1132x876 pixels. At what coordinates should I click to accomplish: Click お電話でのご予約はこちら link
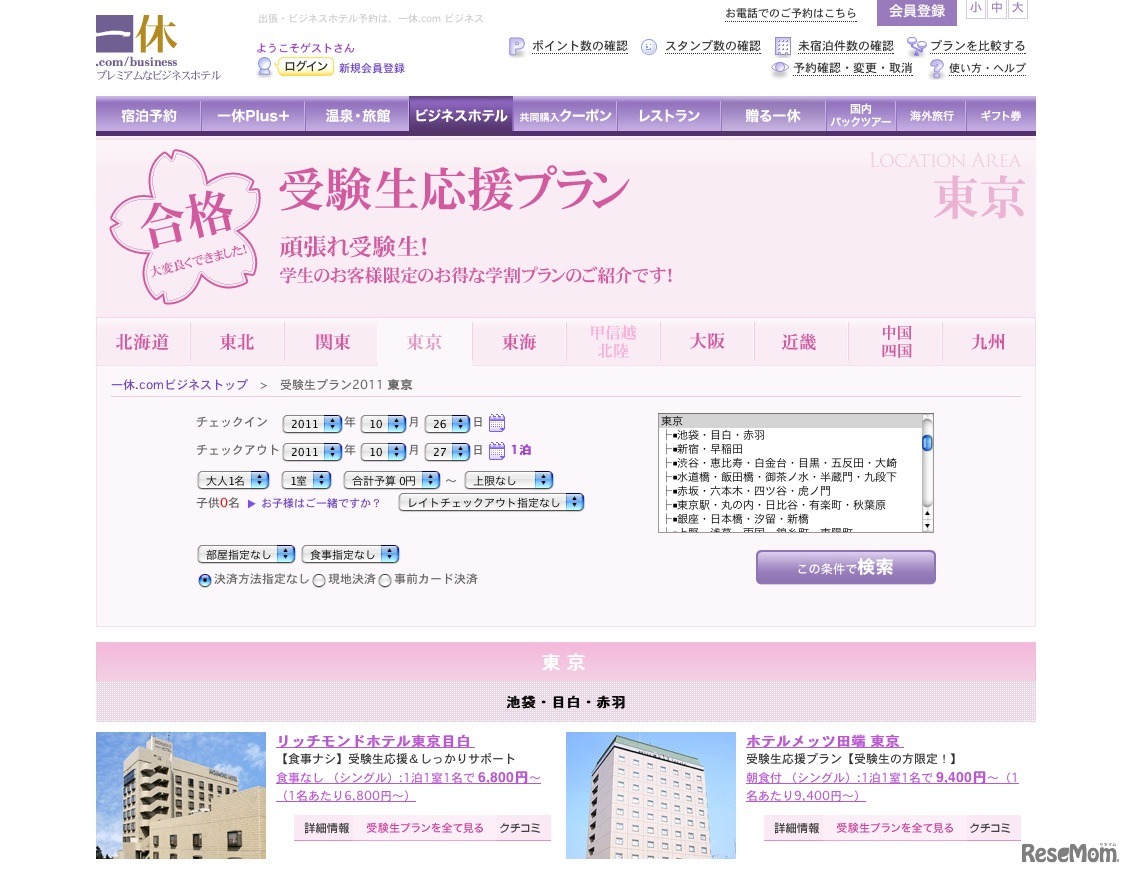[791, 13]
